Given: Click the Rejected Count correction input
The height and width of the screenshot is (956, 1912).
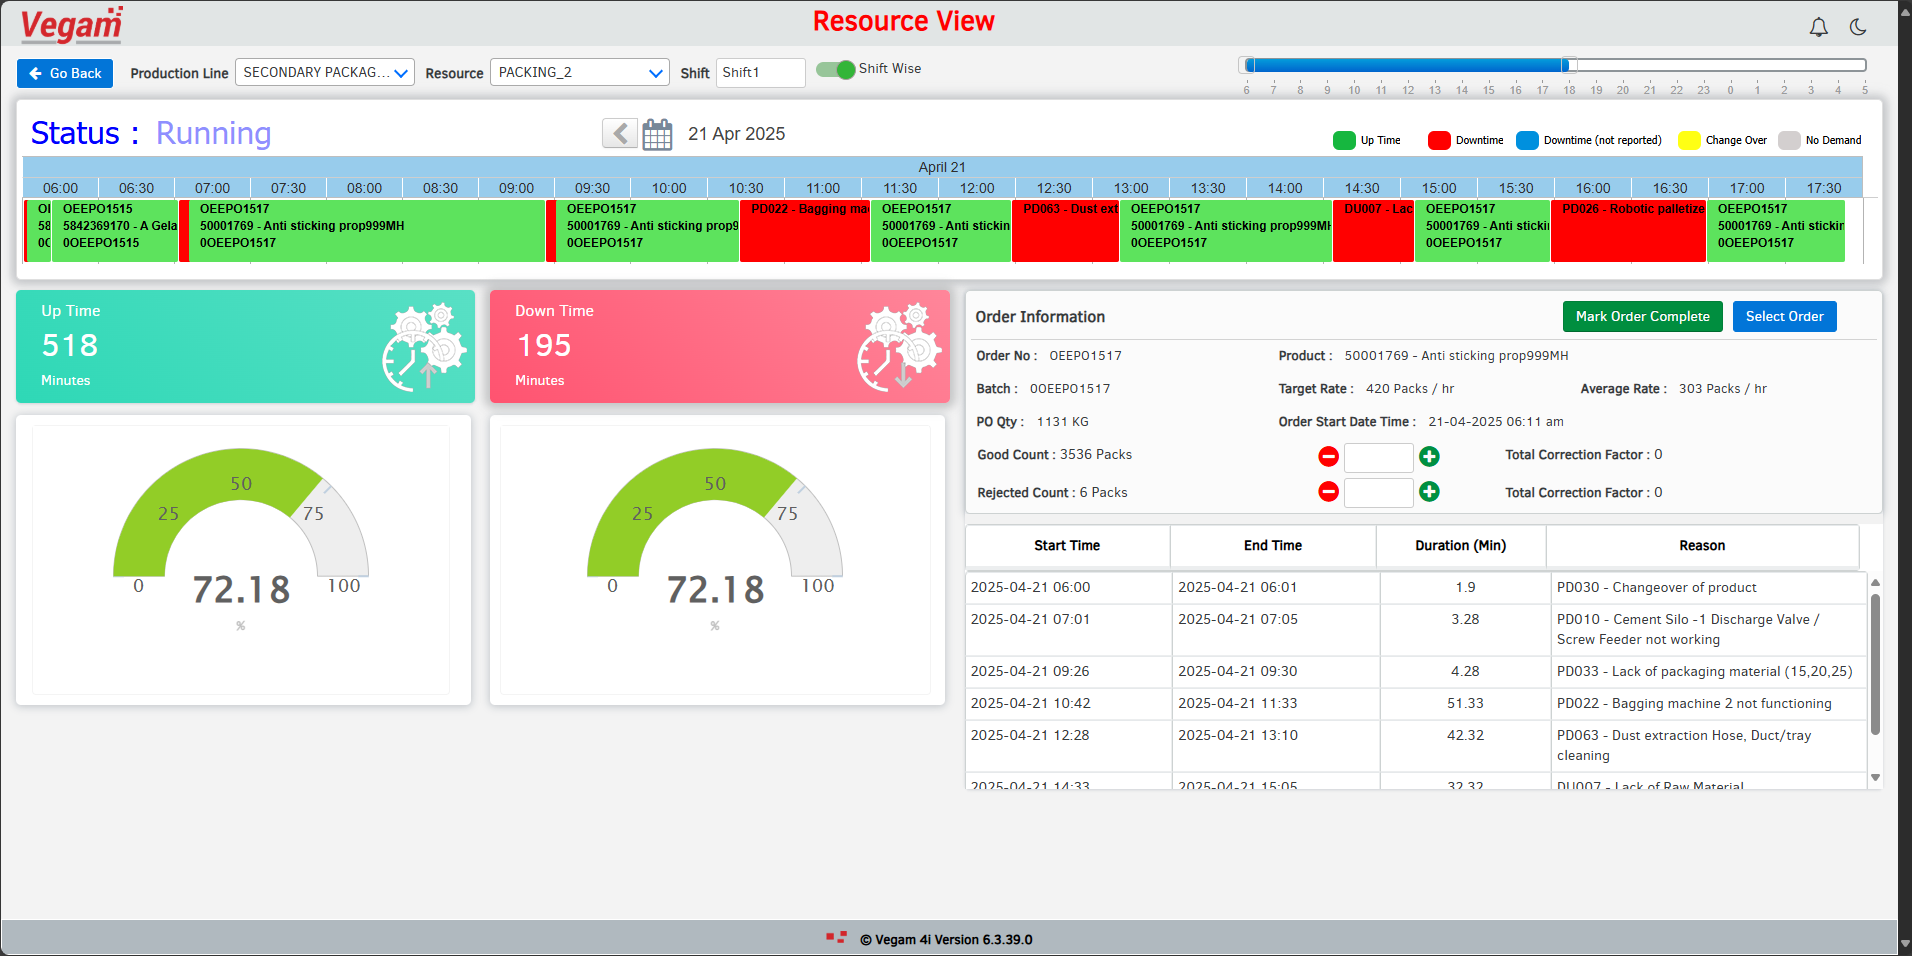Looking at the screenshot, I should (1378, 492).
